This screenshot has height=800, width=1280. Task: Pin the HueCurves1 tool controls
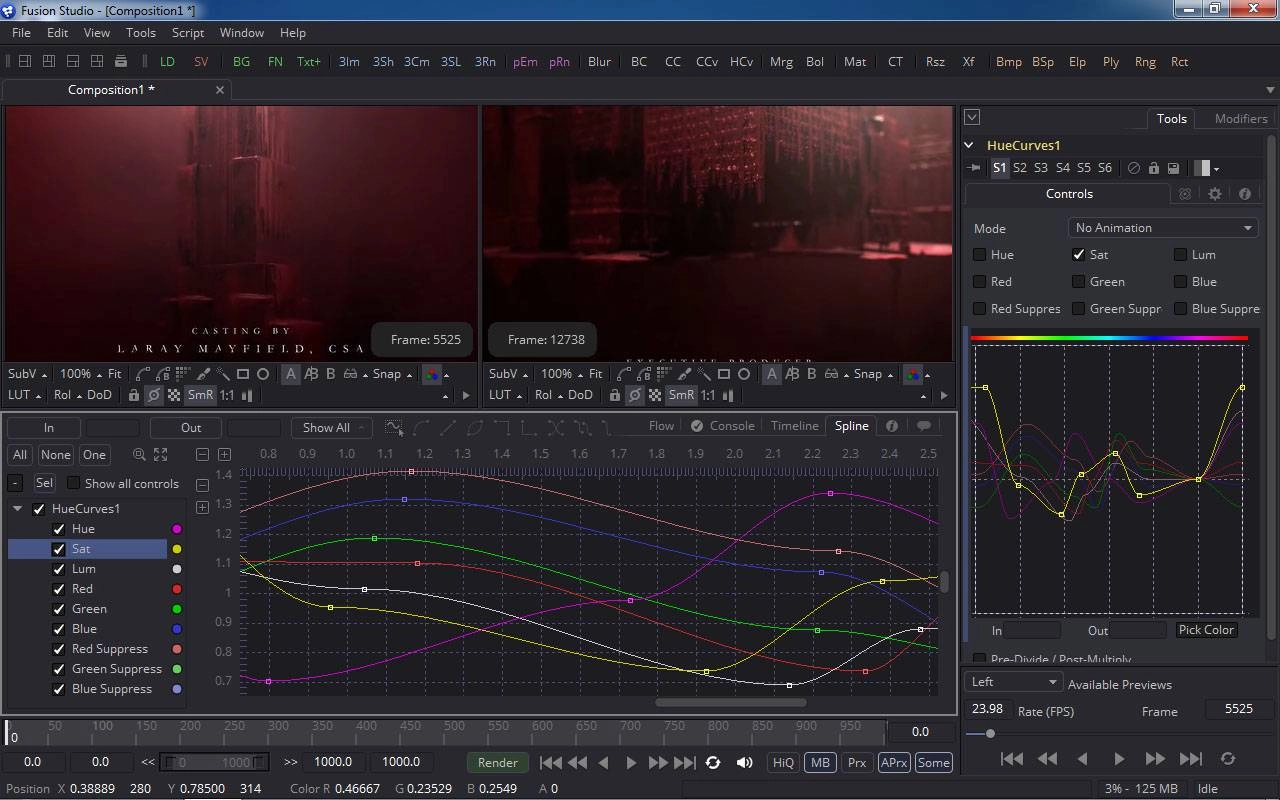coord(975,168)
